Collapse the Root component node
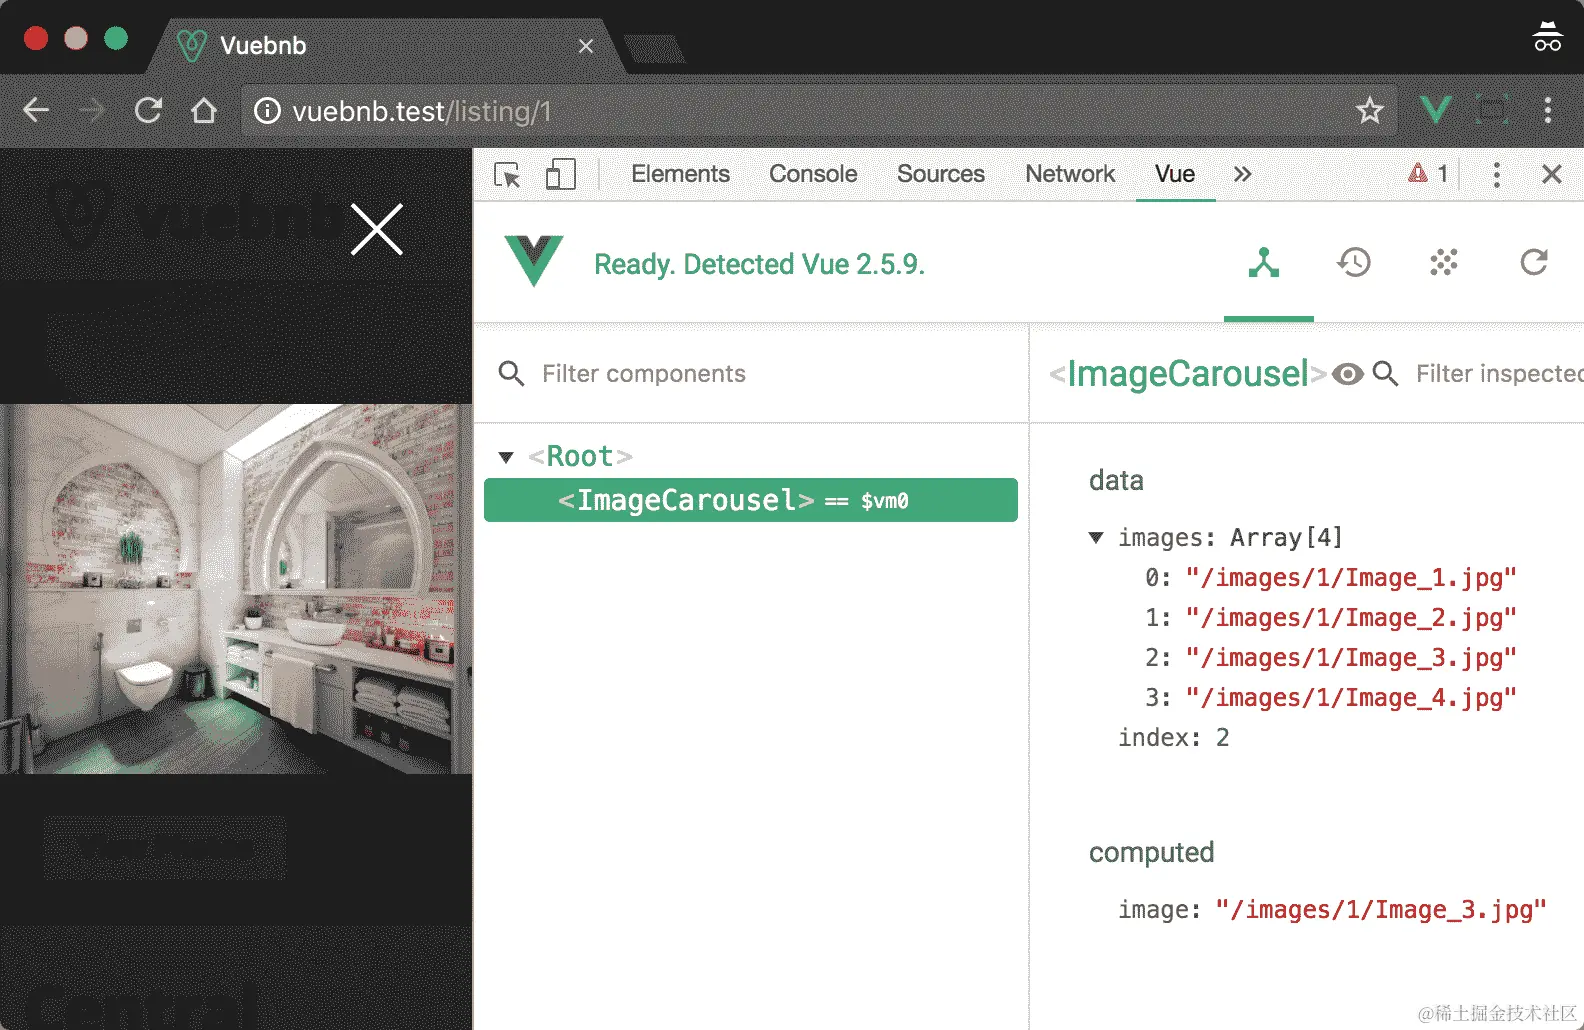This screenshot has width=1584, height=1030. (x=506, y=457)
